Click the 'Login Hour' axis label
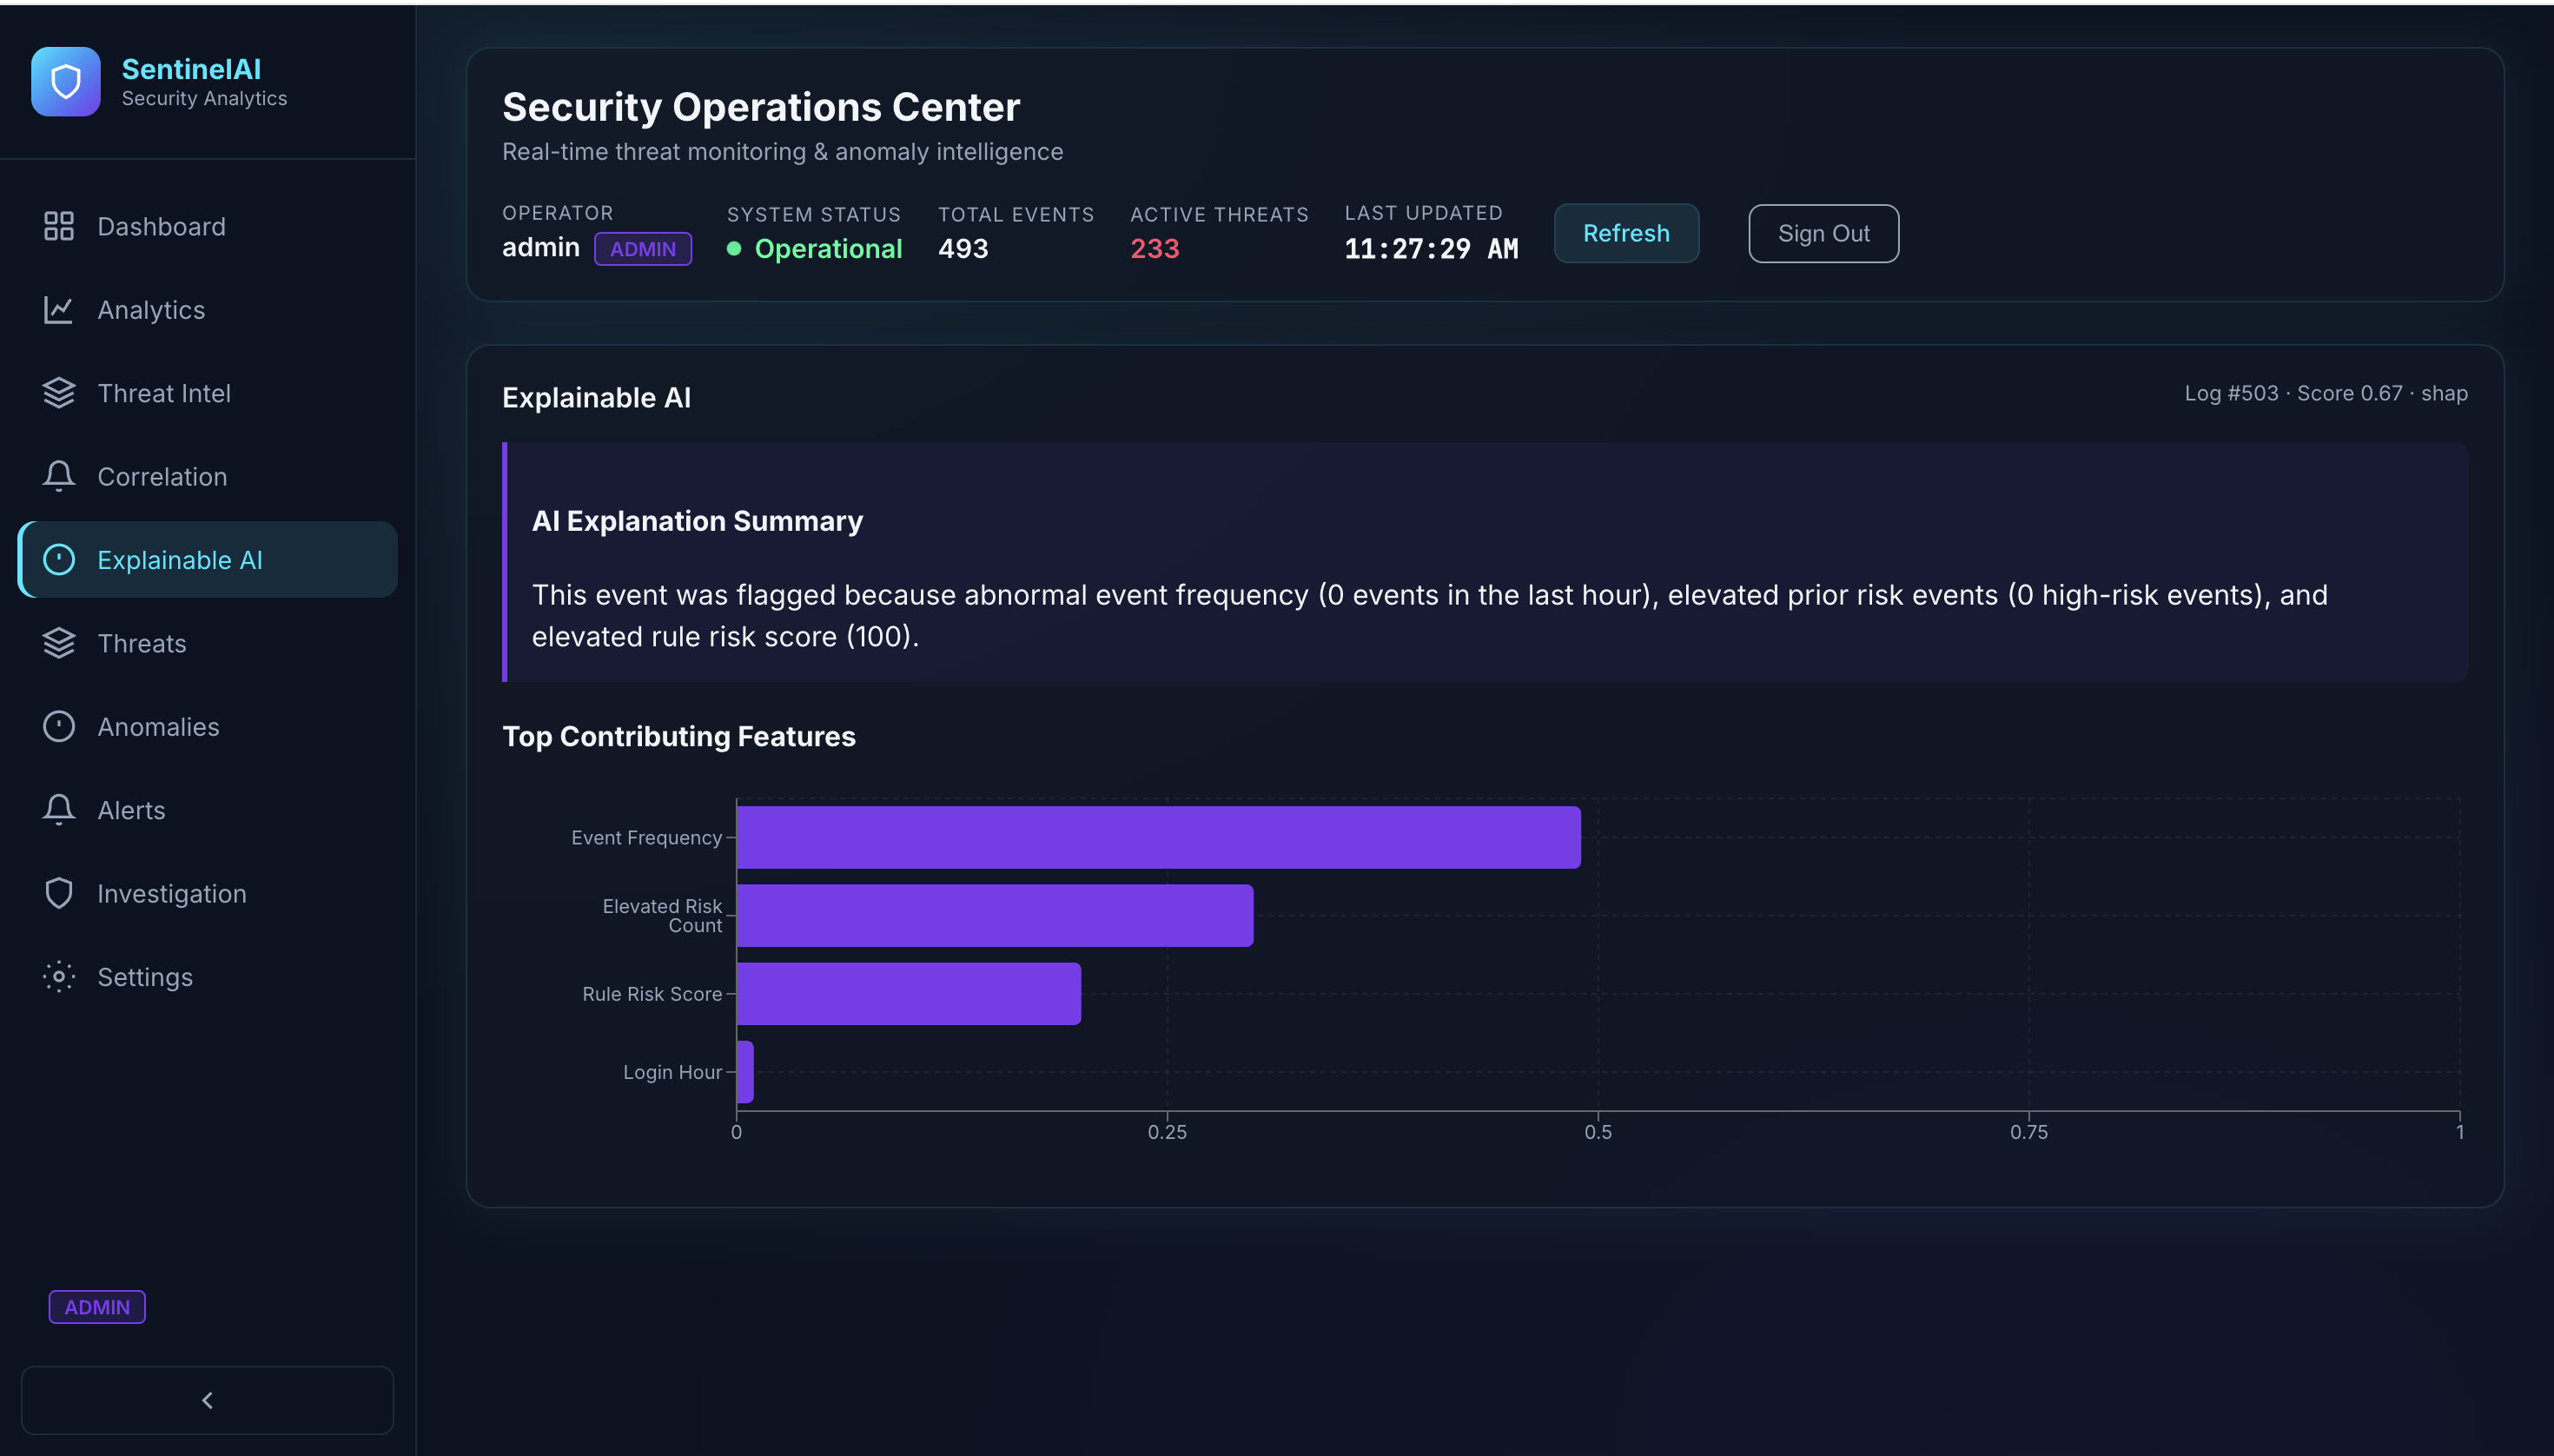This screenshot has height=1456, width=2554. pyautogui.click(x=672, y=1072)
